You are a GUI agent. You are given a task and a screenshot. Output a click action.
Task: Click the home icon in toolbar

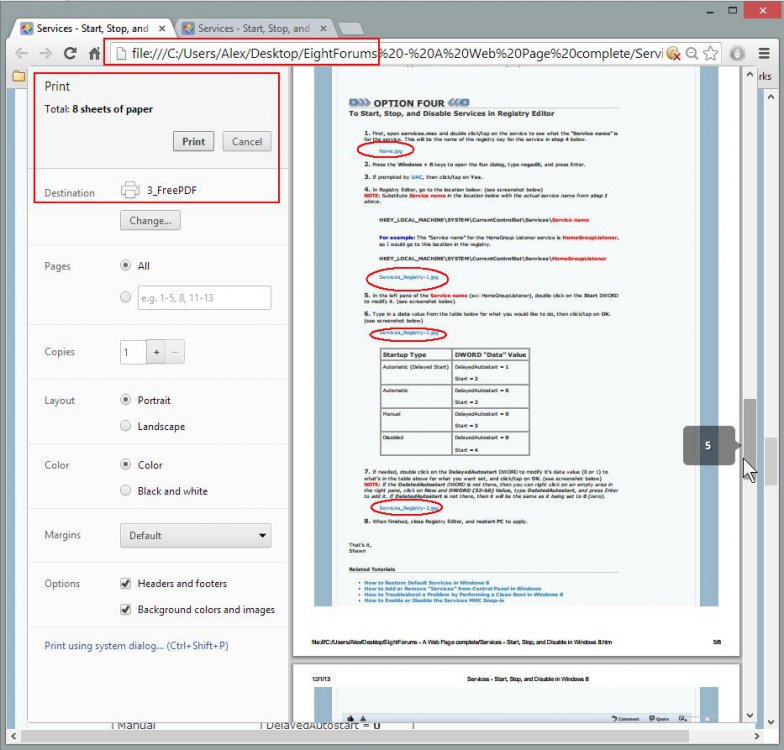coord(95,54)
